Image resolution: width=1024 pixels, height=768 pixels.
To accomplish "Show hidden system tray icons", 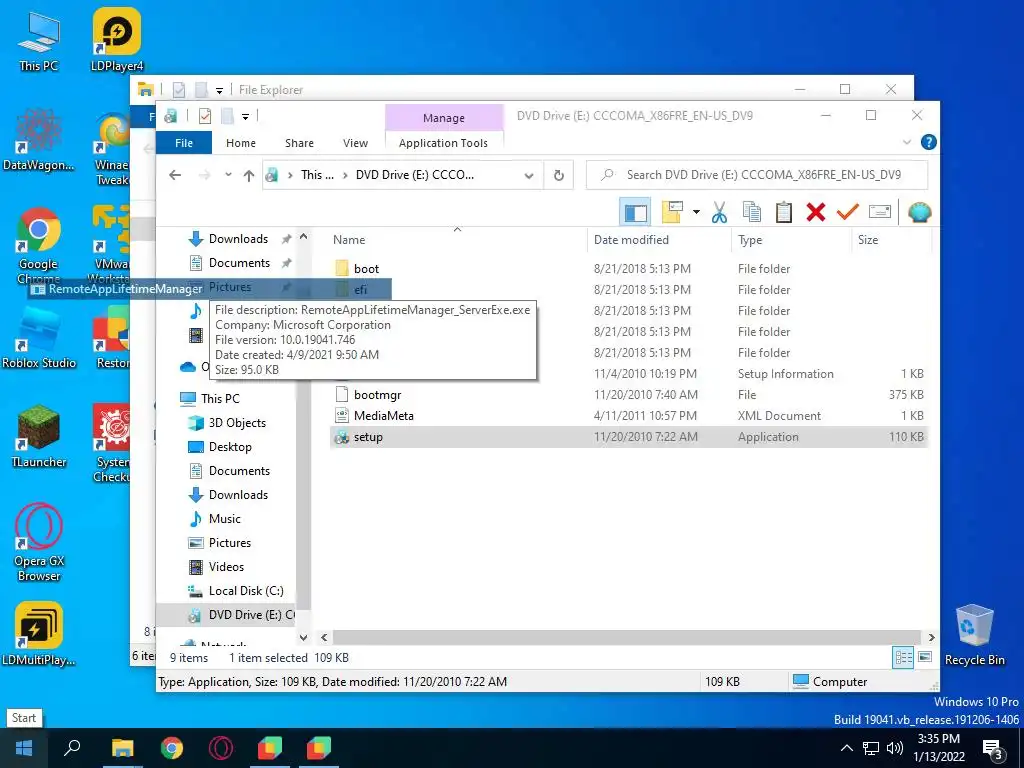I will 846,748.
